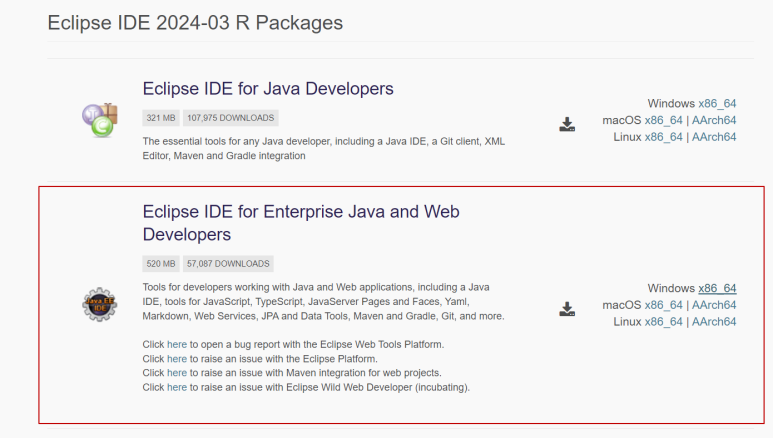The image size is (773, 438).
Task: Download macOS x86_64 build of Java Developers
Action: tap(663, 120)
